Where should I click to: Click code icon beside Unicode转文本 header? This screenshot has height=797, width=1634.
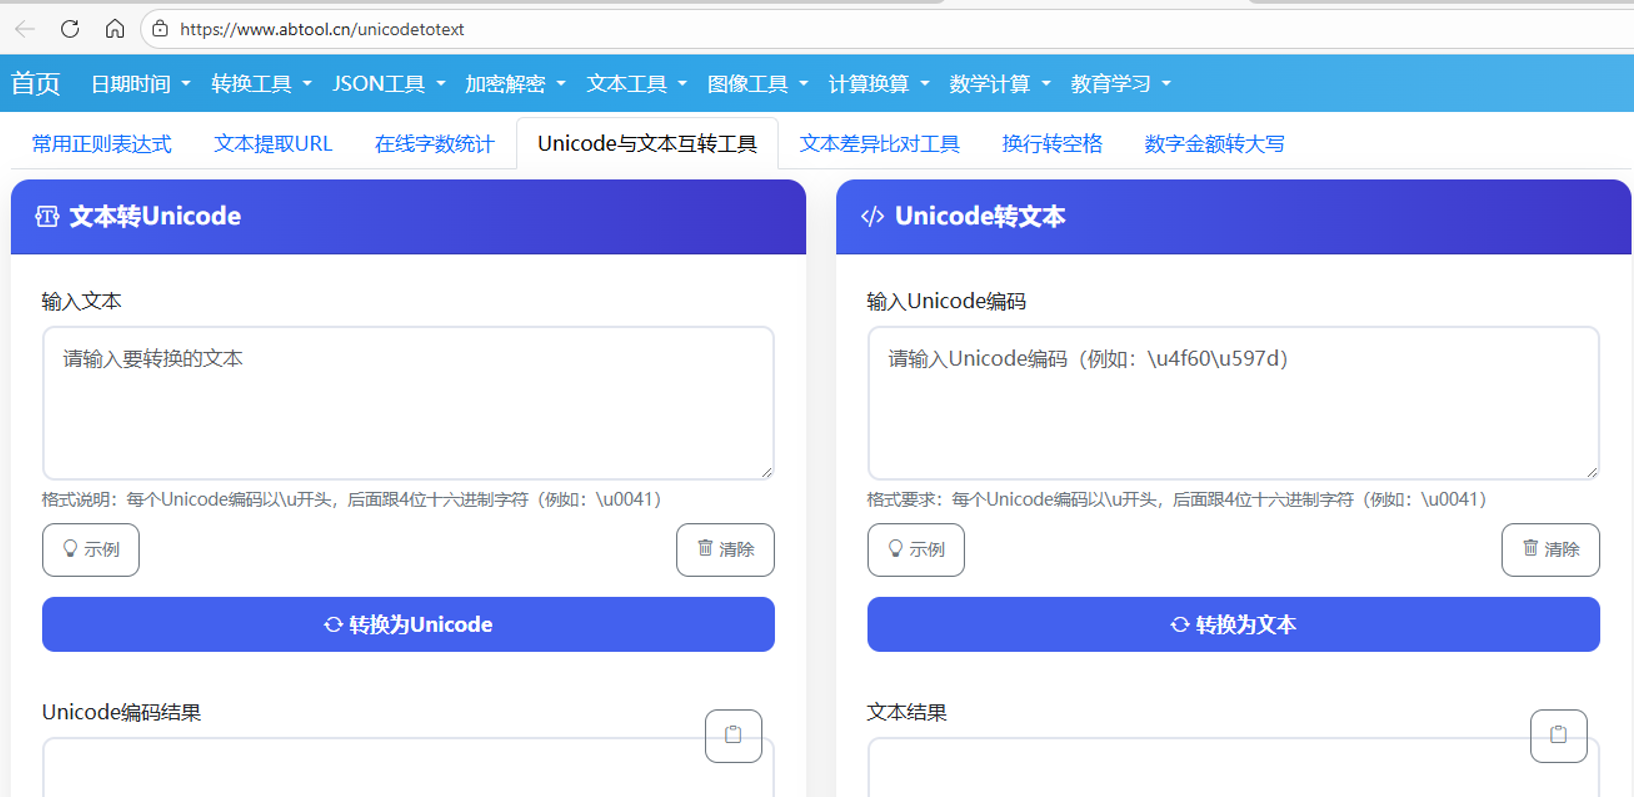(x=872, y=216)
